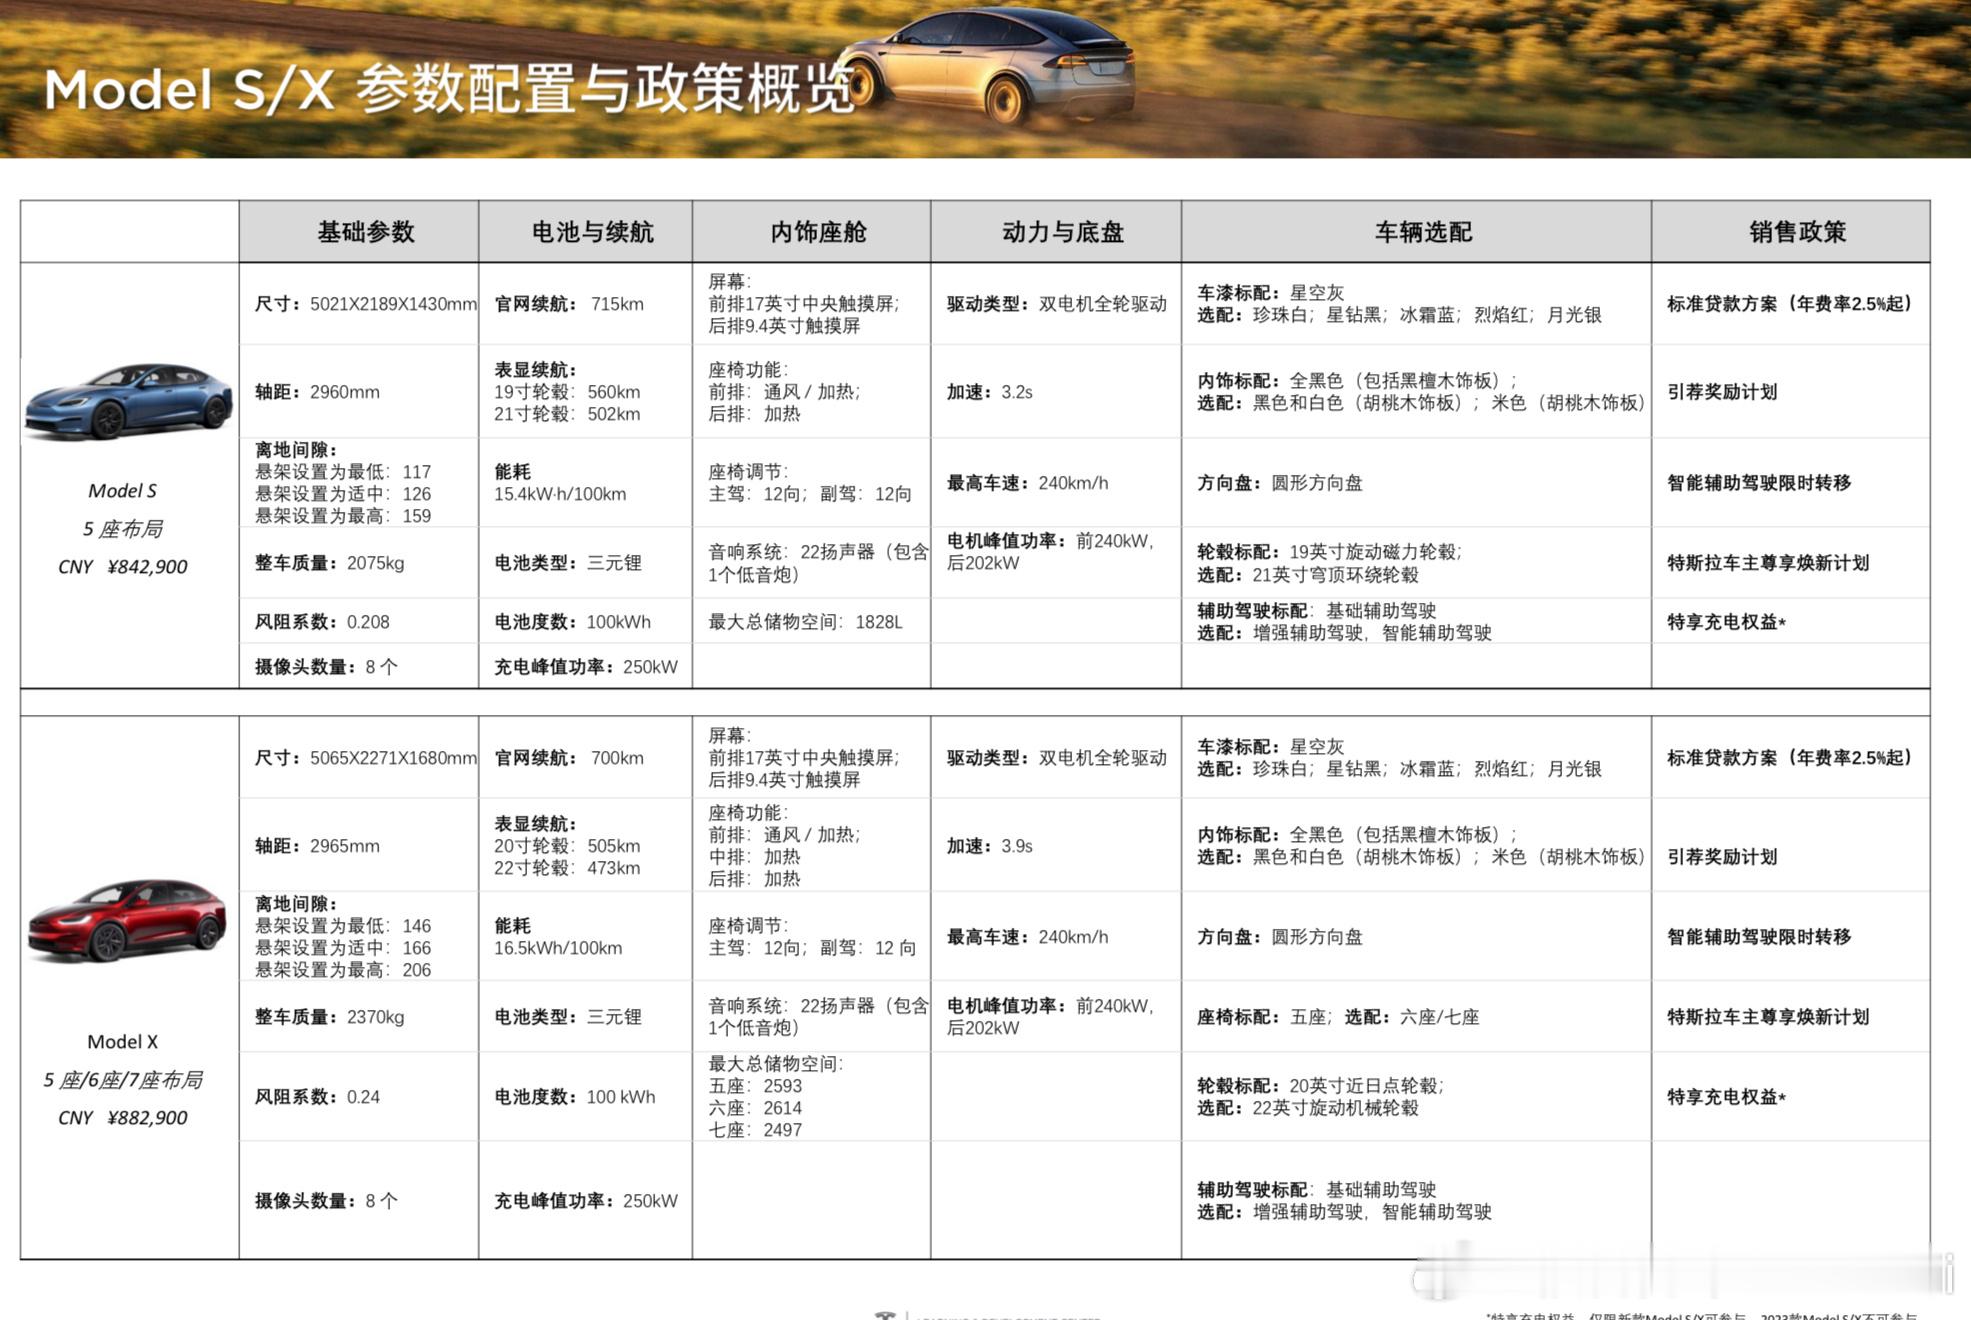Click the 销售政策 column header
This screenshot has width=1971, height=1320.
tap(1796, 232)
